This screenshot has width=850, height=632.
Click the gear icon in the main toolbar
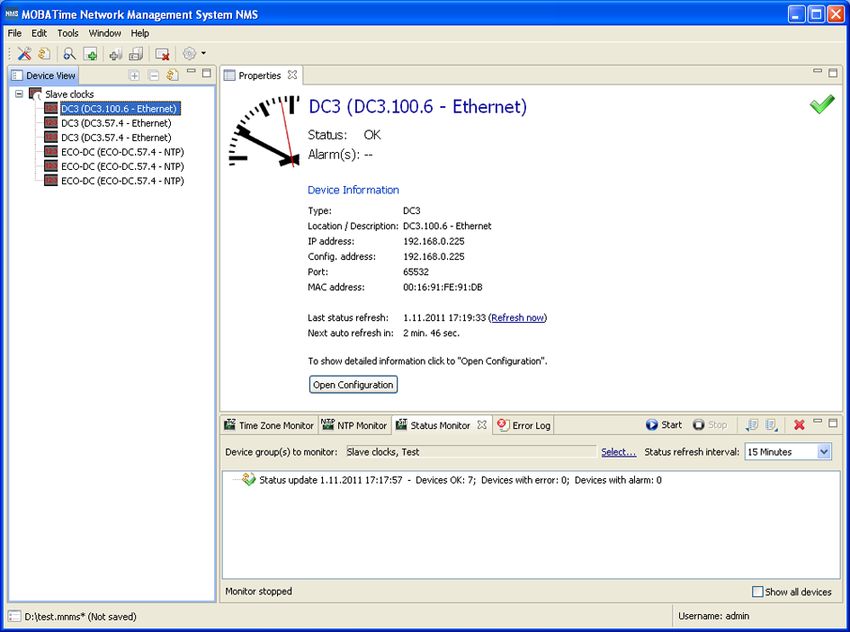[189, 53]
